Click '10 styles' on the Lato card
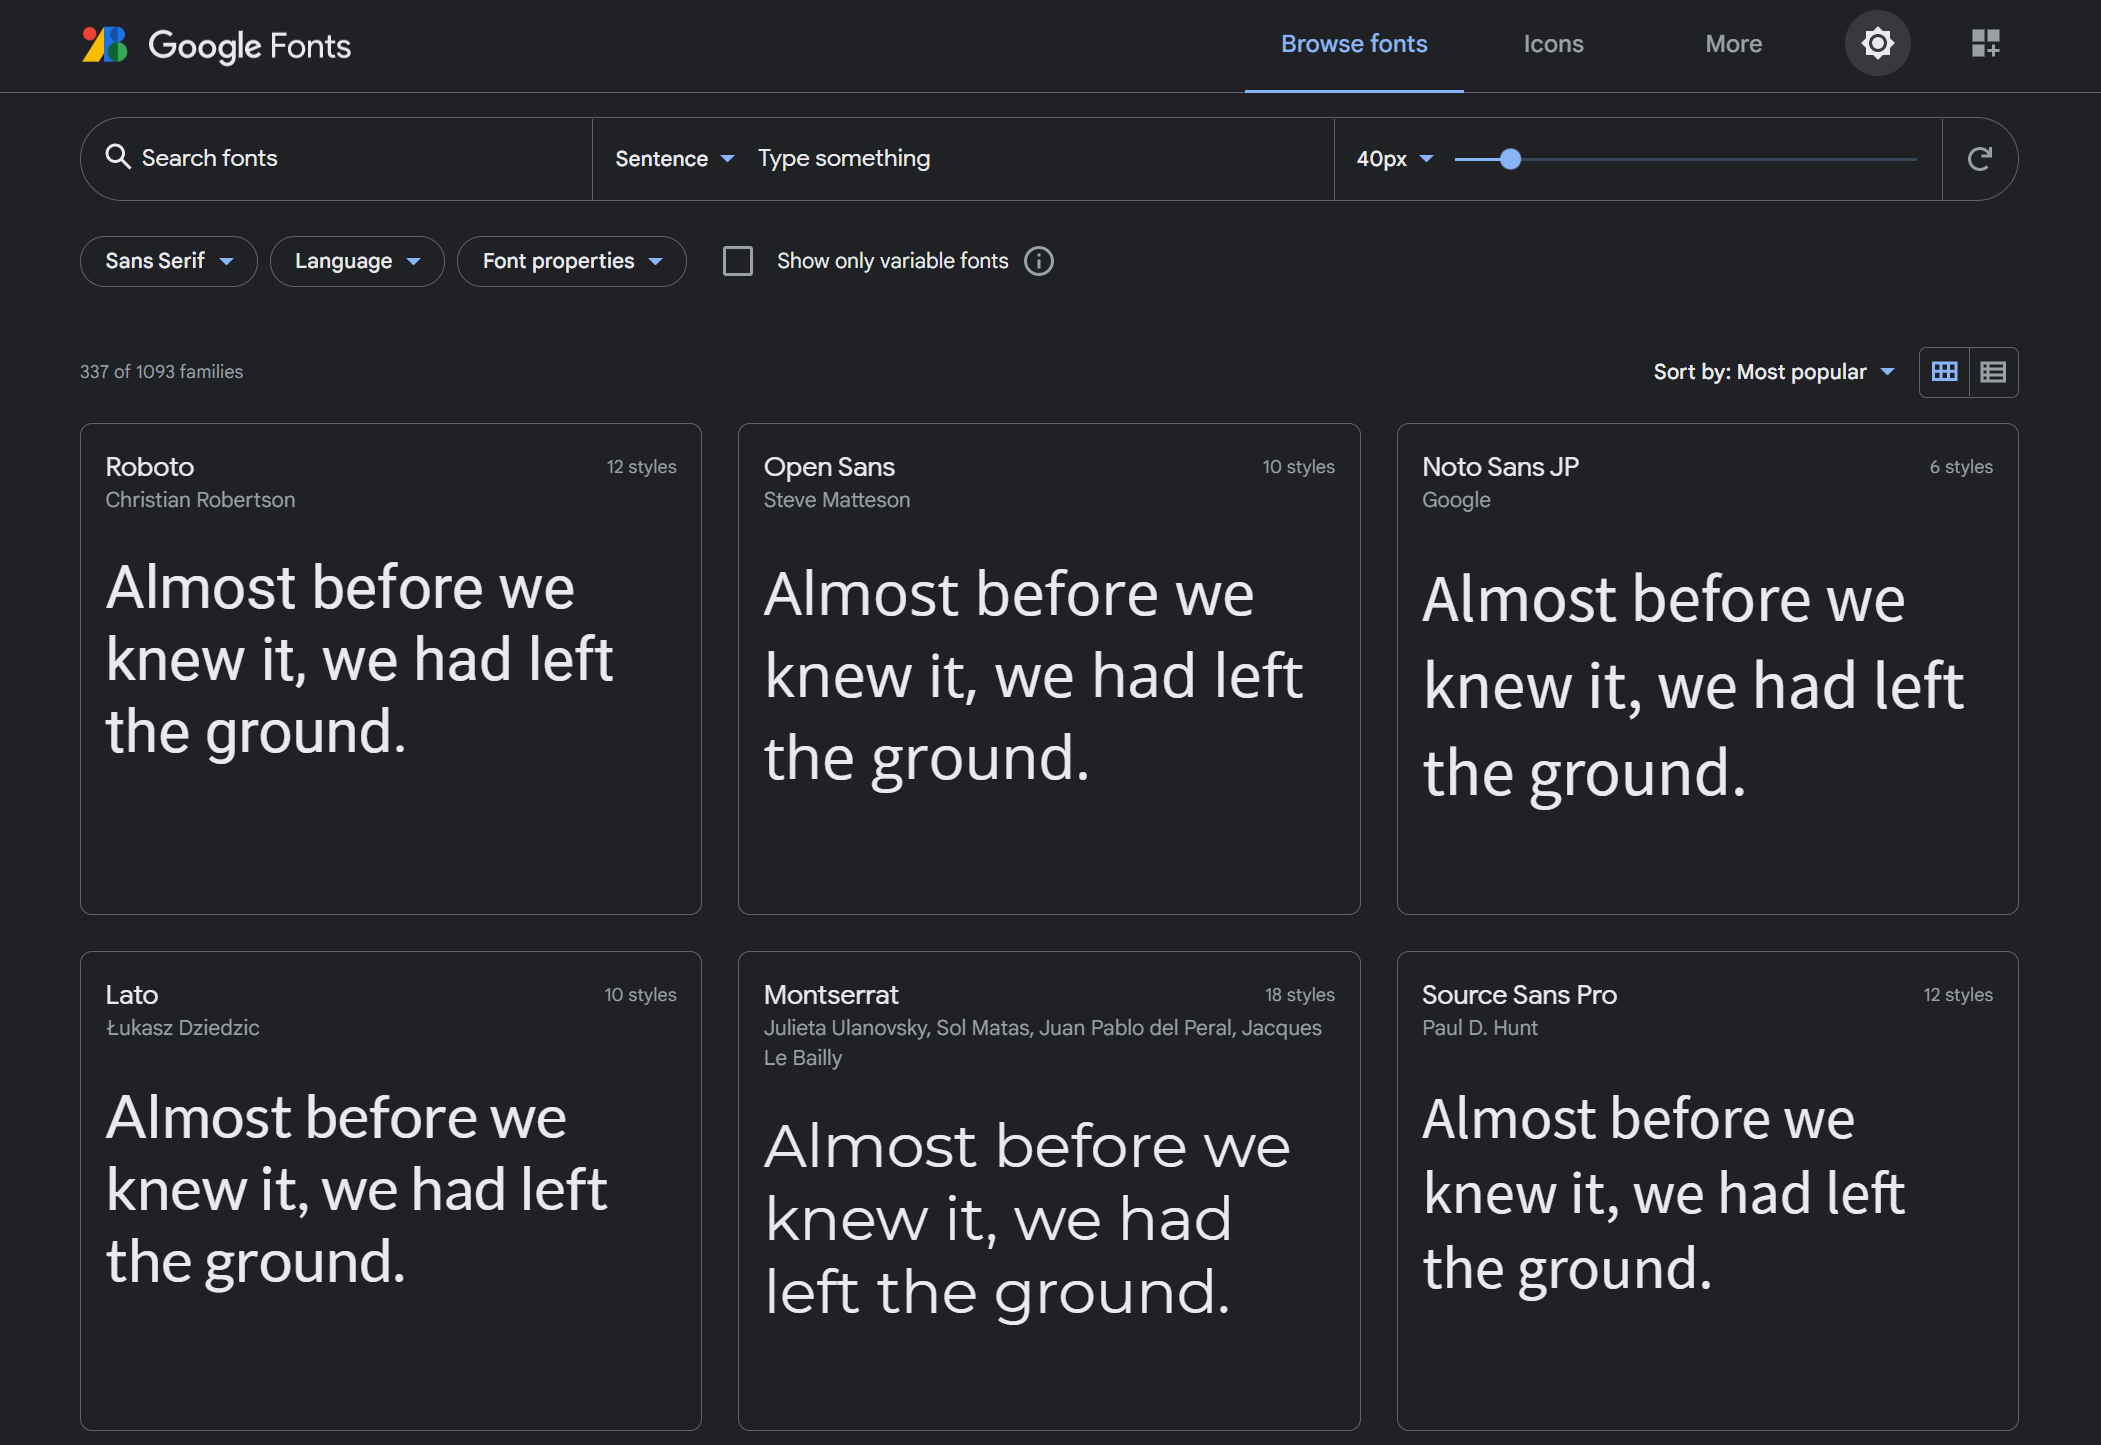Screen dimensions: 2101x1445 click(x=640, y=995)
